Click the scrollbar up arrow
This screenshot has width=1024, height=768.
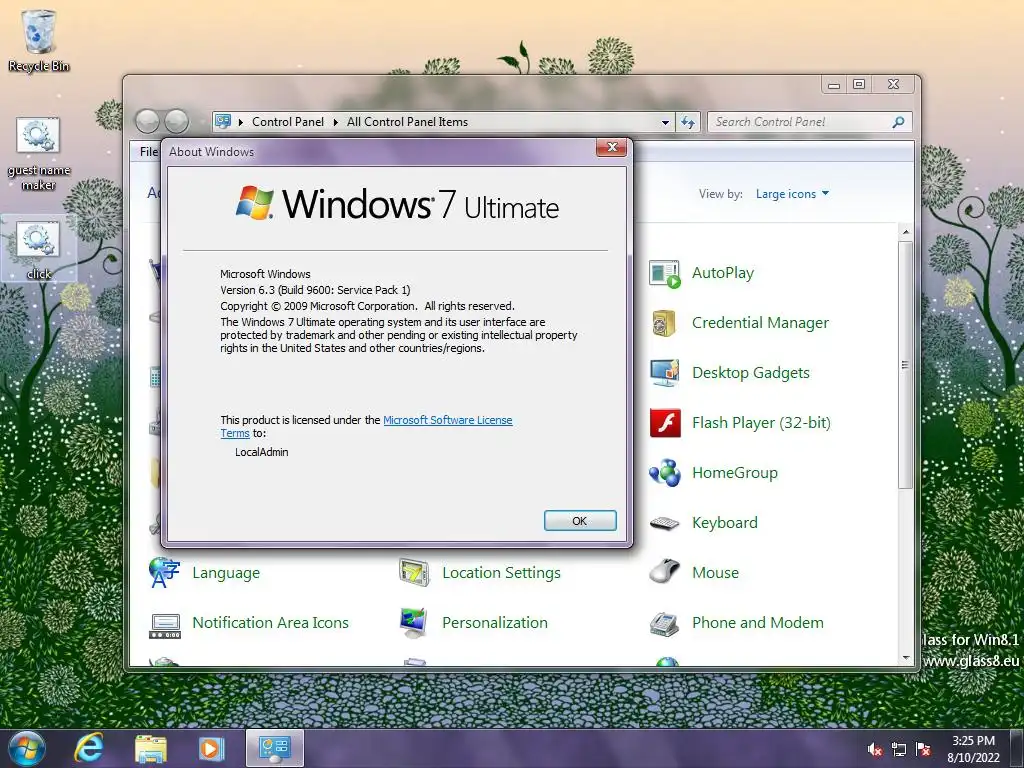906,232
